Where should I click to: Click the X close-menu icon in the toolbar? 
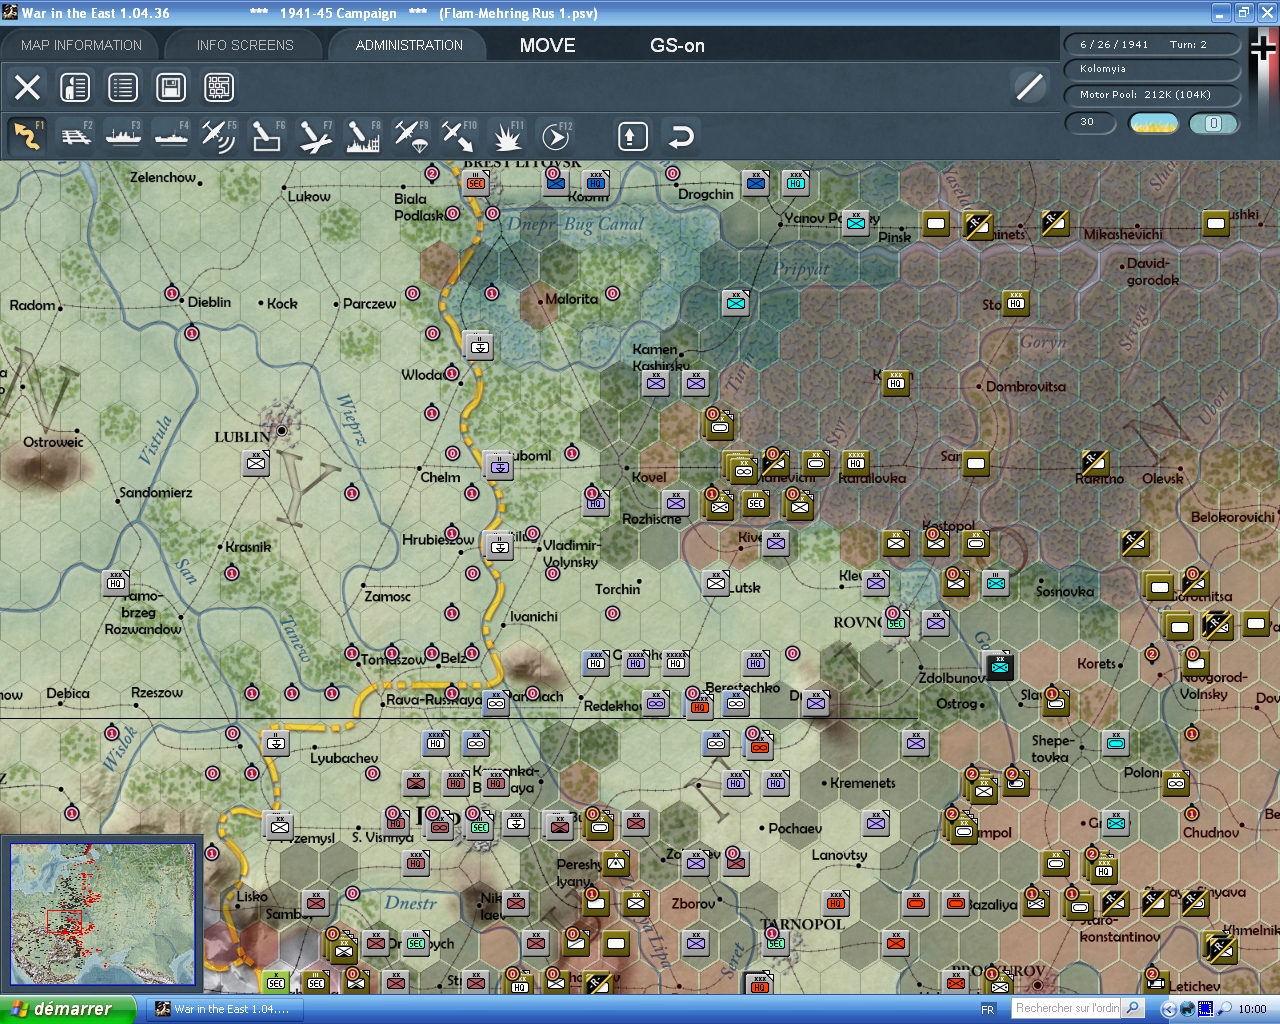[28, 87]
